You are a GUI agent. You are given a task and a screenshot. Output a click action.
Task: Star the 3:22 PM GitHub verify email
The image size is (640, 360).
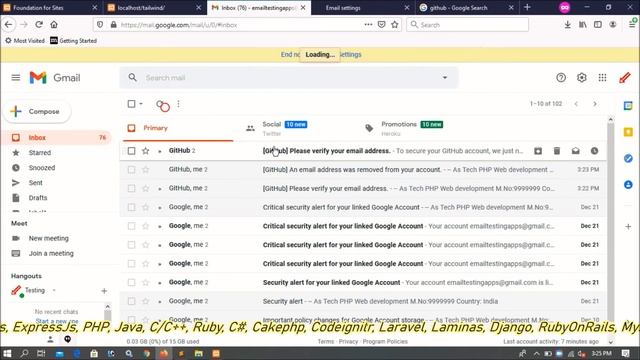(x=146, y=188)
